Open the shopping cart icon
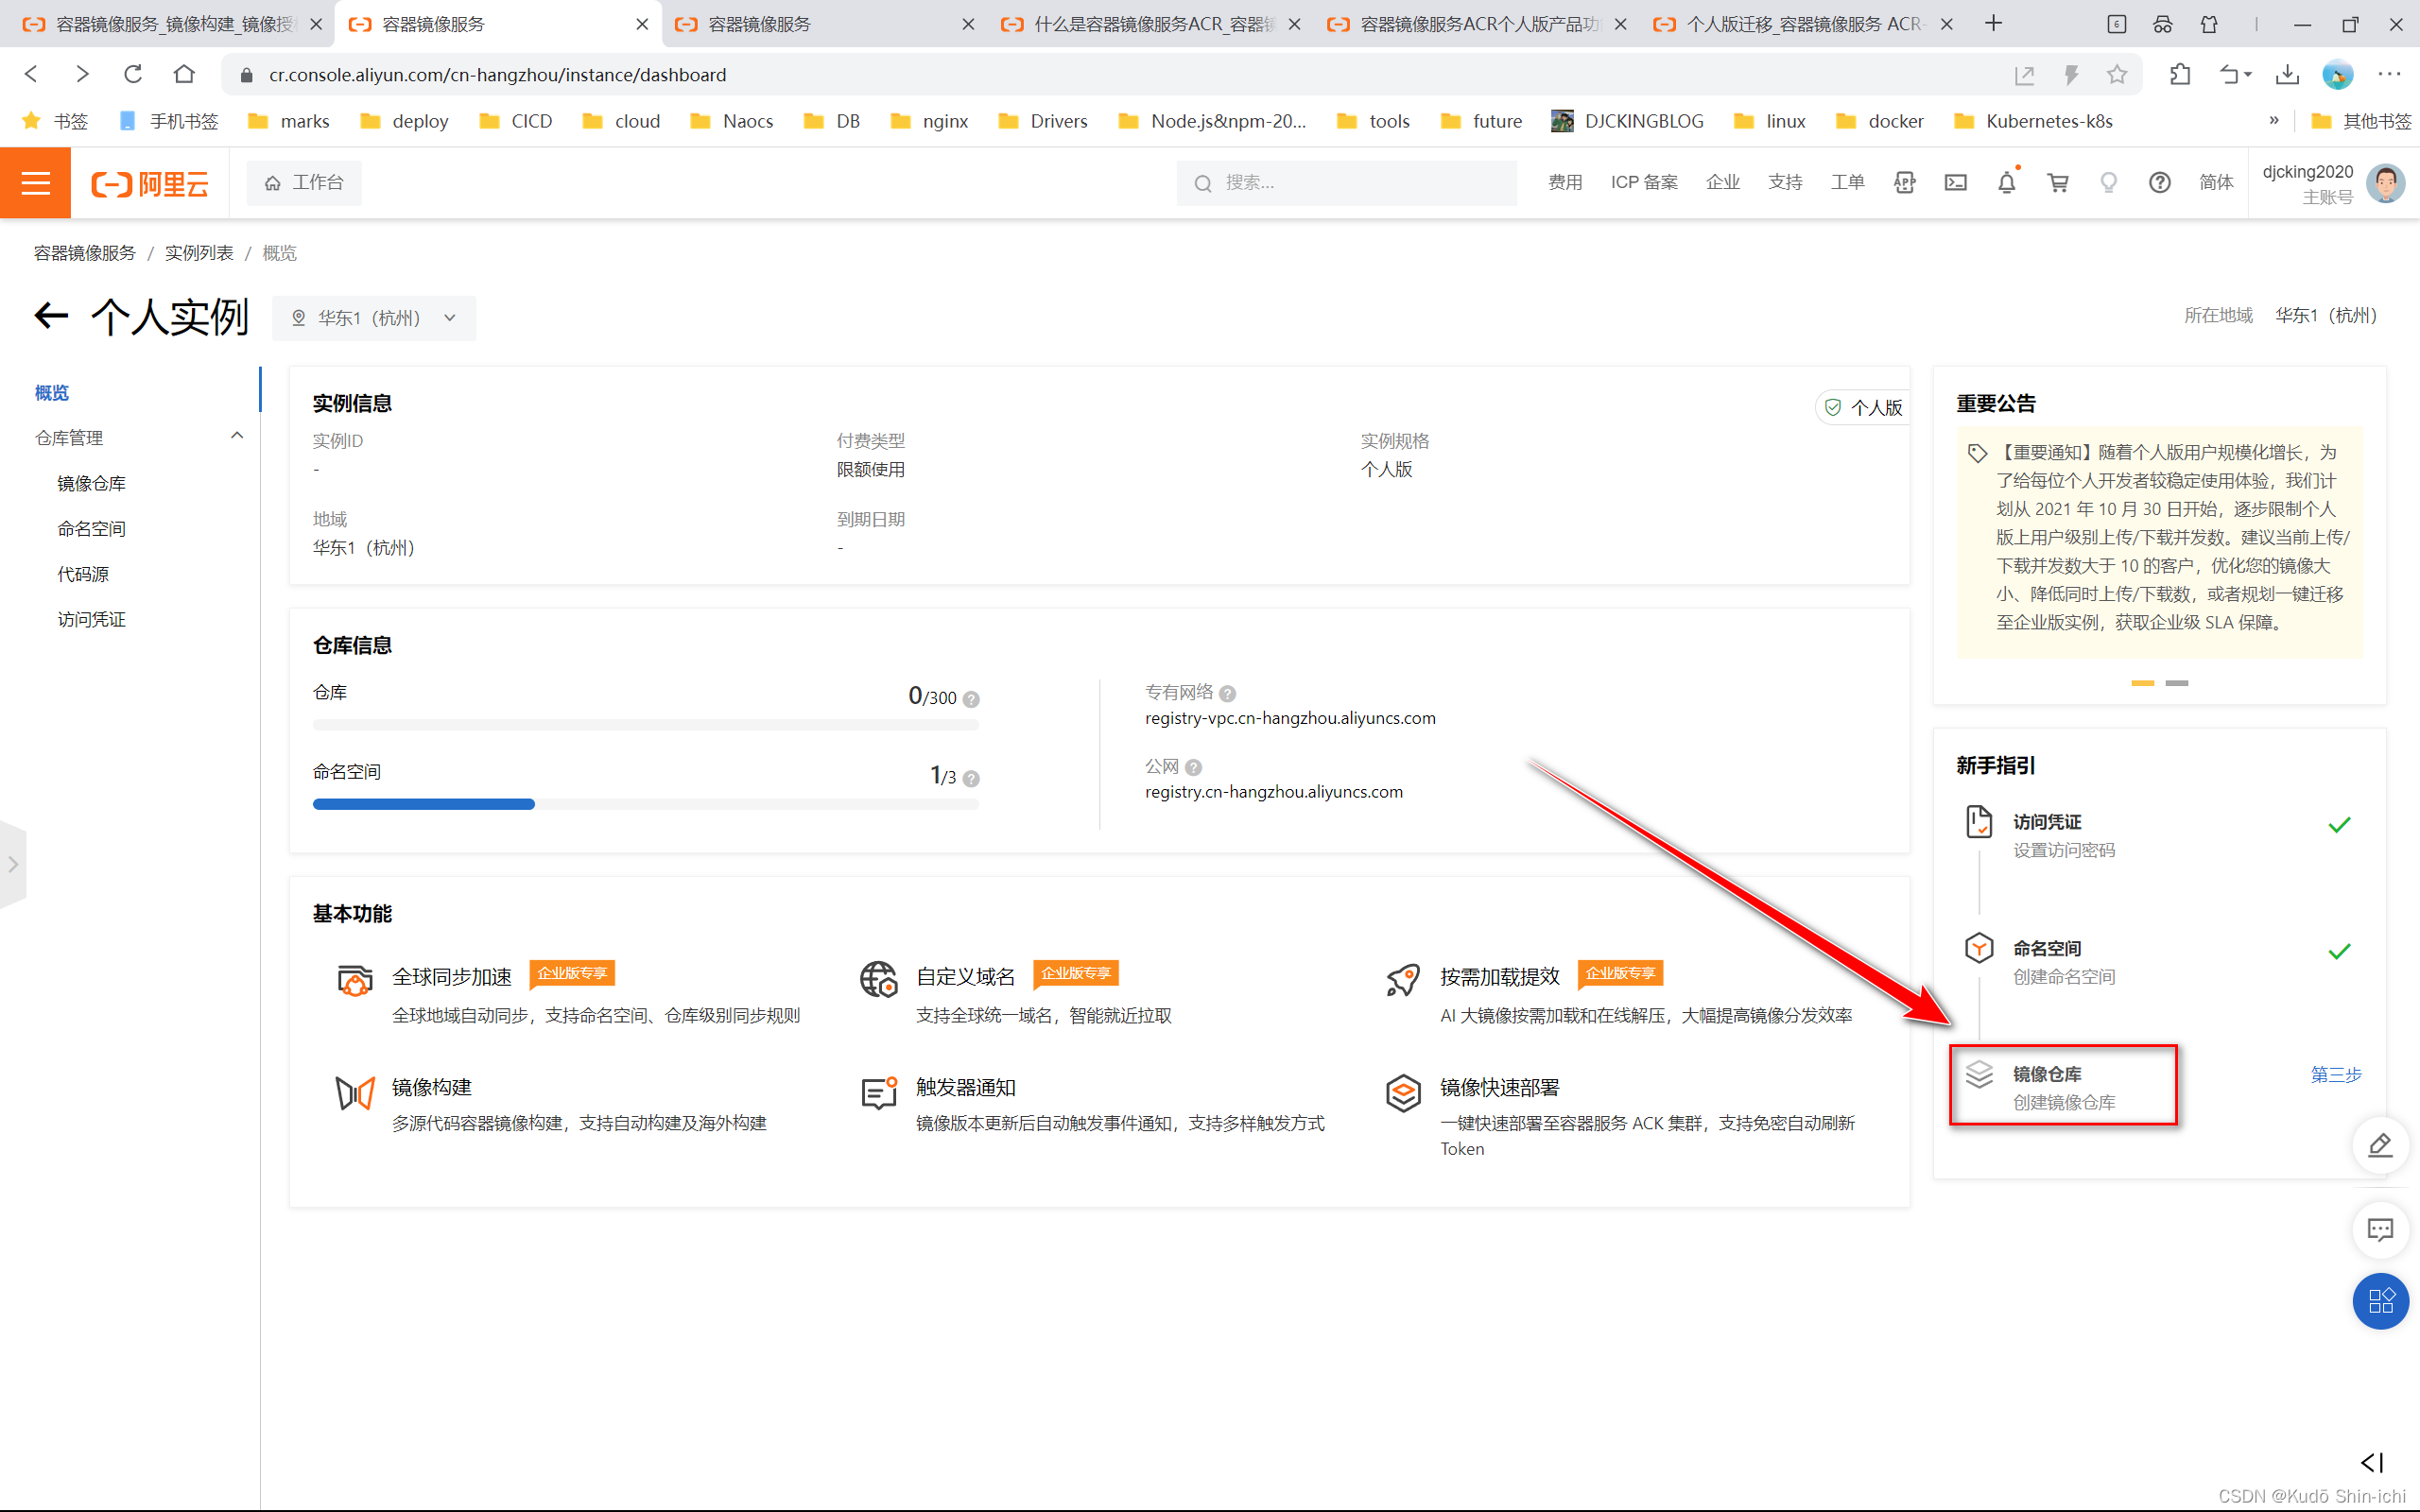This screenshot has height=1512, width=2420. 2057,183
